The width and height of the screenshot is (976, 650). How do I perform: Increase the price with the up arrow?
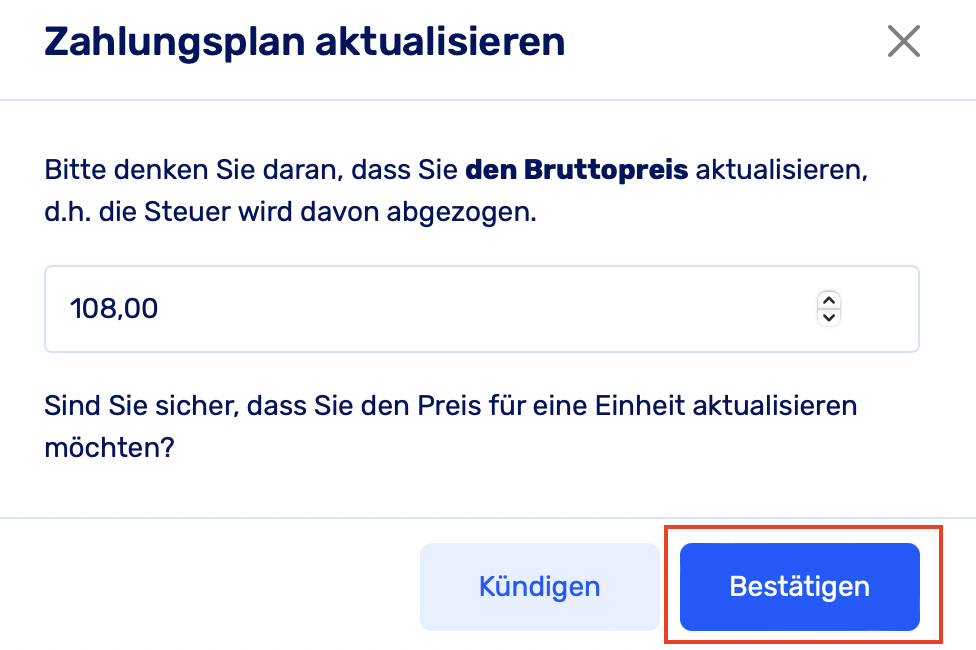point(829,300)
